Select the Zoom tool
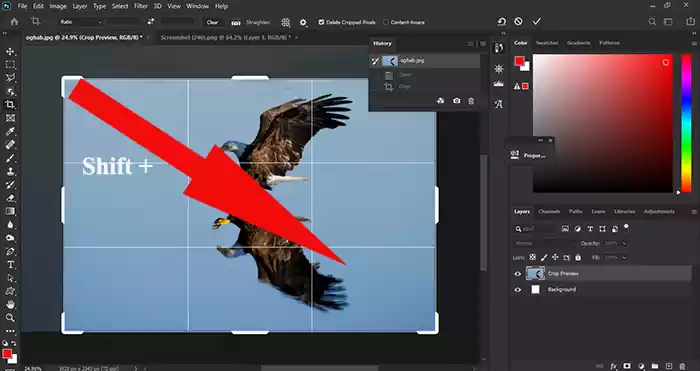 [10, 318]
